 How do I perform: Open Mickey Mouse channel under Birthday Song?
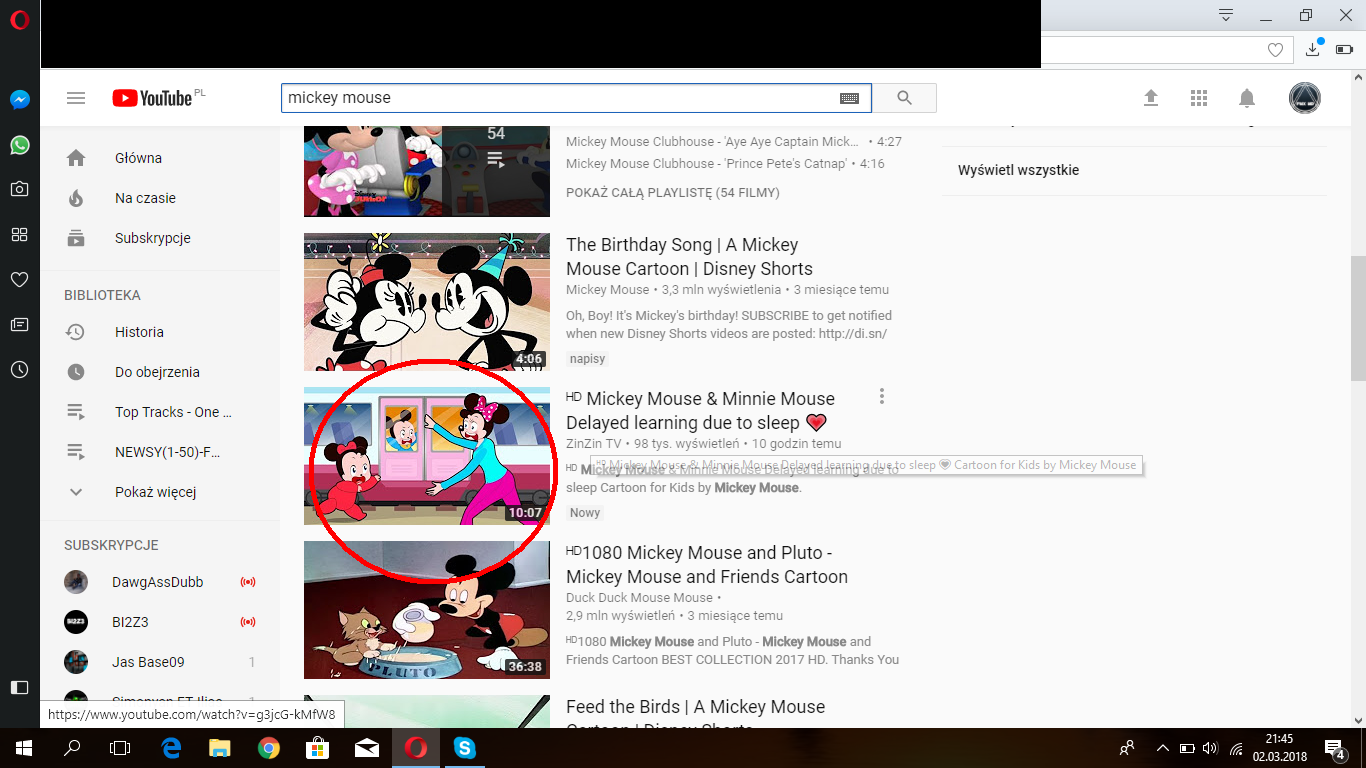(x=607, y=290)
